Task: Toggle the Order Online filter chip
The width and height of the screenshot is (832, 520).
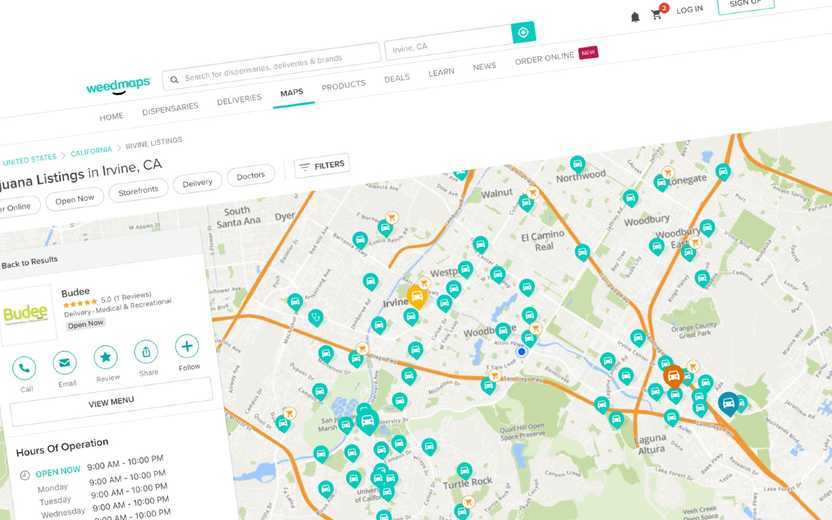Action: [x=16, y=207]
